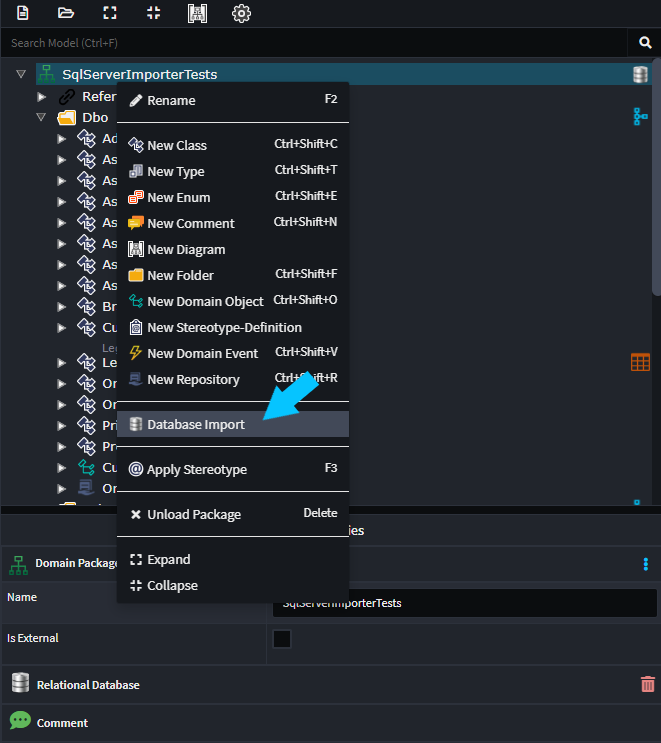
Task: Select Rename in context menu
Action: 233,100
